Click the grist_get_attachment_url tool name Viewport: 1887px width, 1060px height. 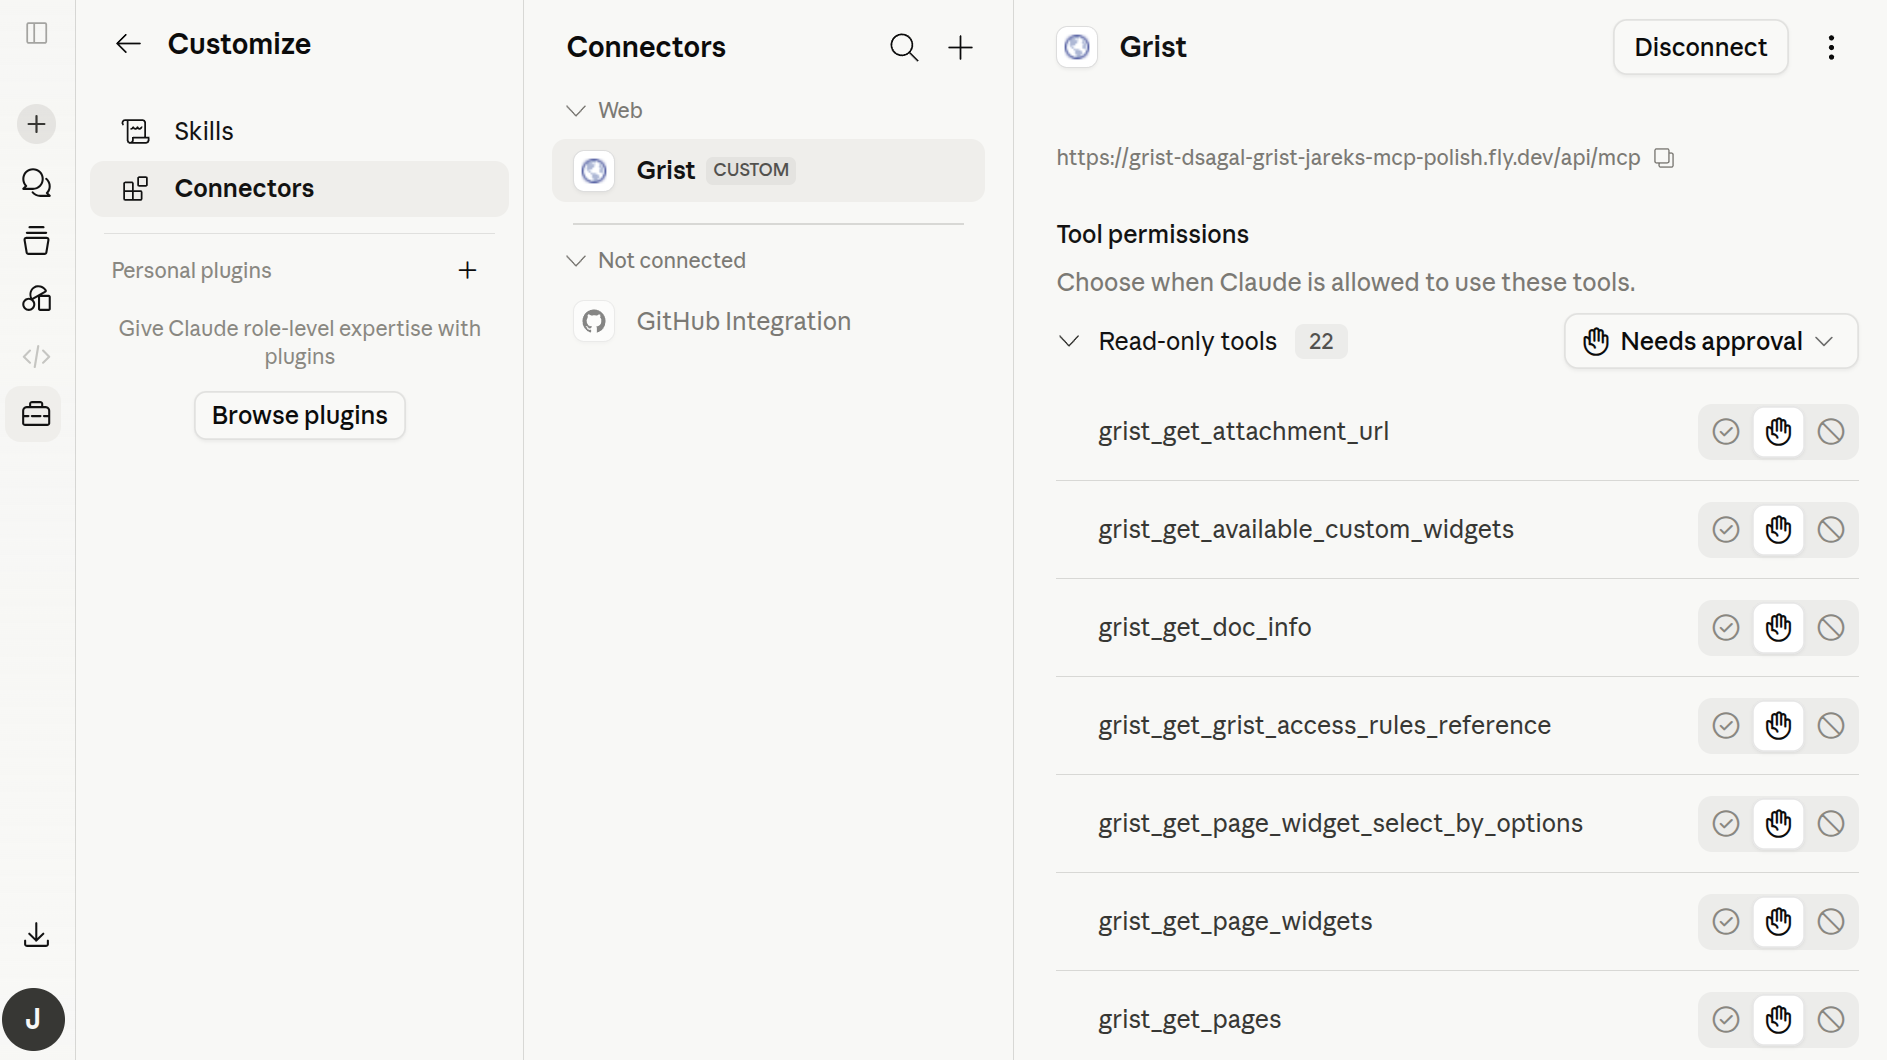click(x=1243, y=431)
